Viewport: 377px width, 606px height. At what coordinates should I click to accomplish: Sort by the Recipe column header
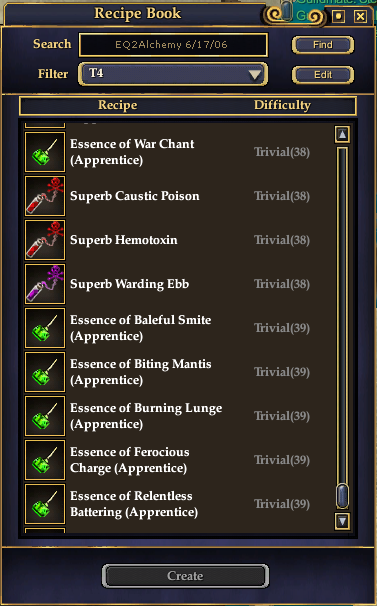coord(118,105)
